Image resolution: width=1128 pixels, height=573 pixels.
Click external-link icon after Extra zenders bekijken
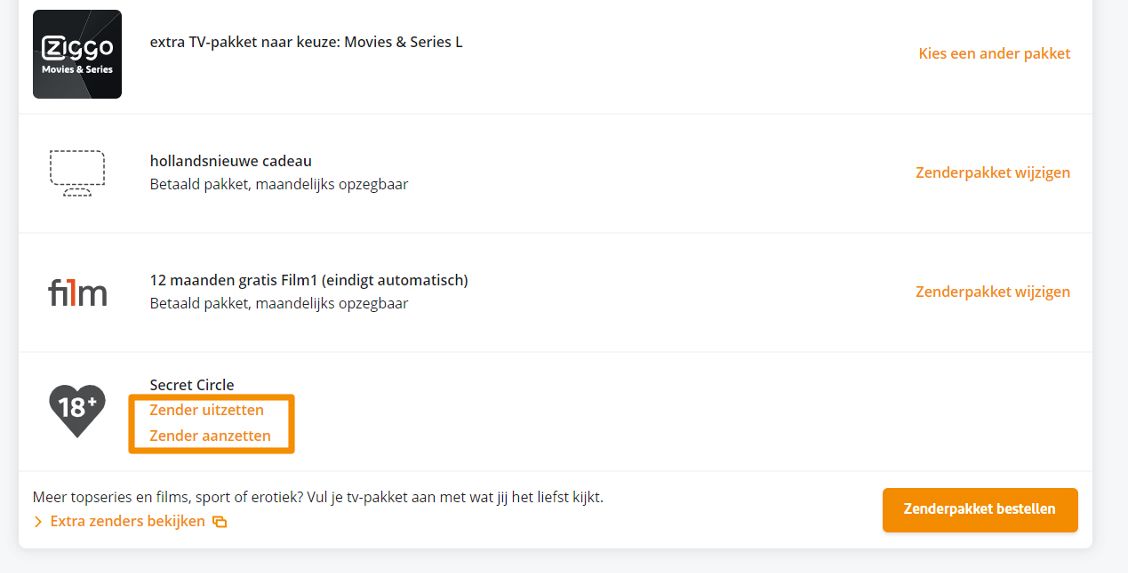[x=220, y=522]
